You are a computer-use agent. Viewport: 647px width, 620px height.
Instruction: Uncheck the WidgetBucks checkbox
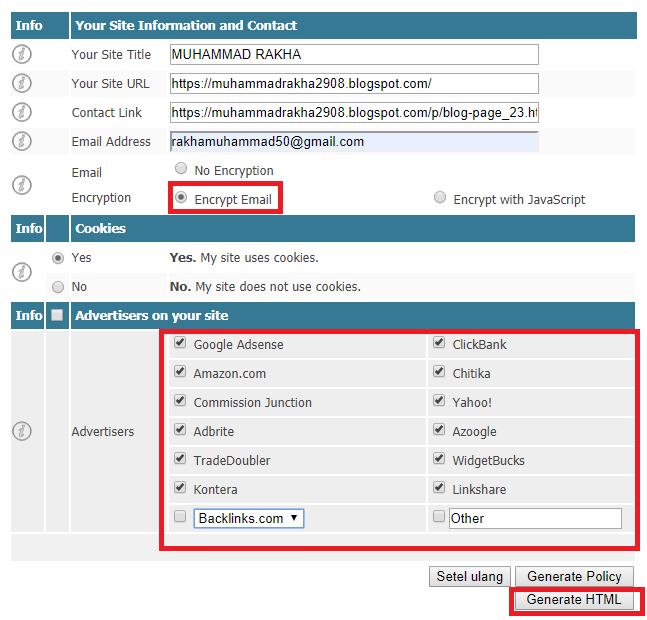coord(439,458)
